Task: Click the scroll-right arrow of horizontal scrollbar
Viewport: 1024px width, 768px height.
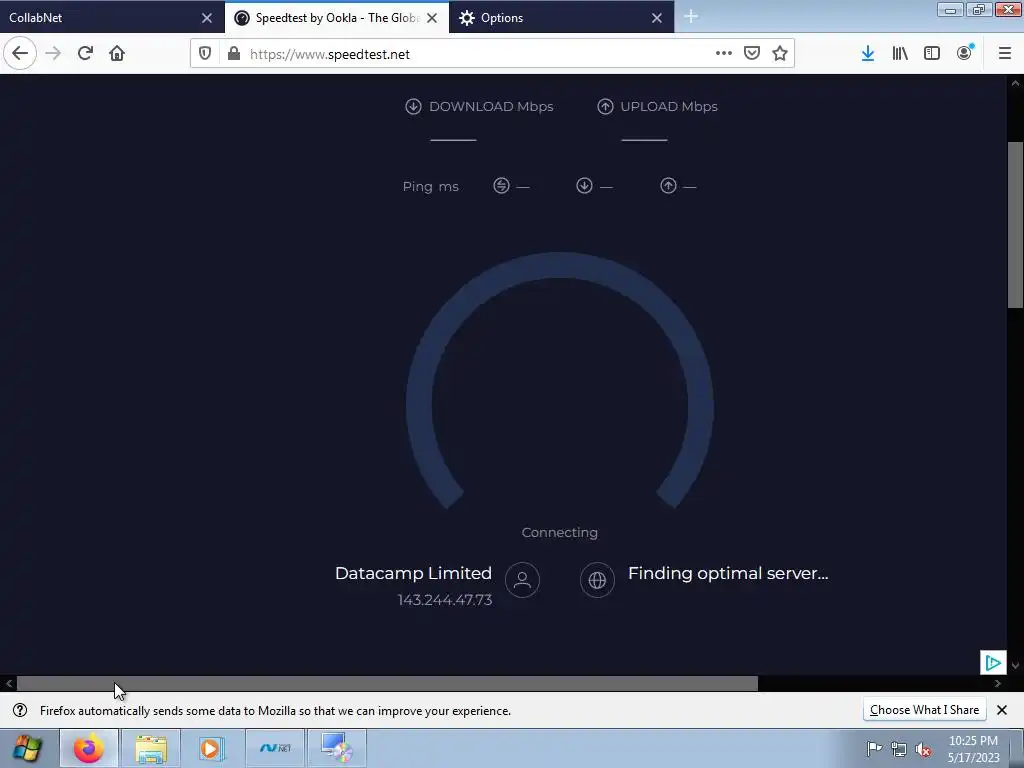Action: [x=998, y=684]
